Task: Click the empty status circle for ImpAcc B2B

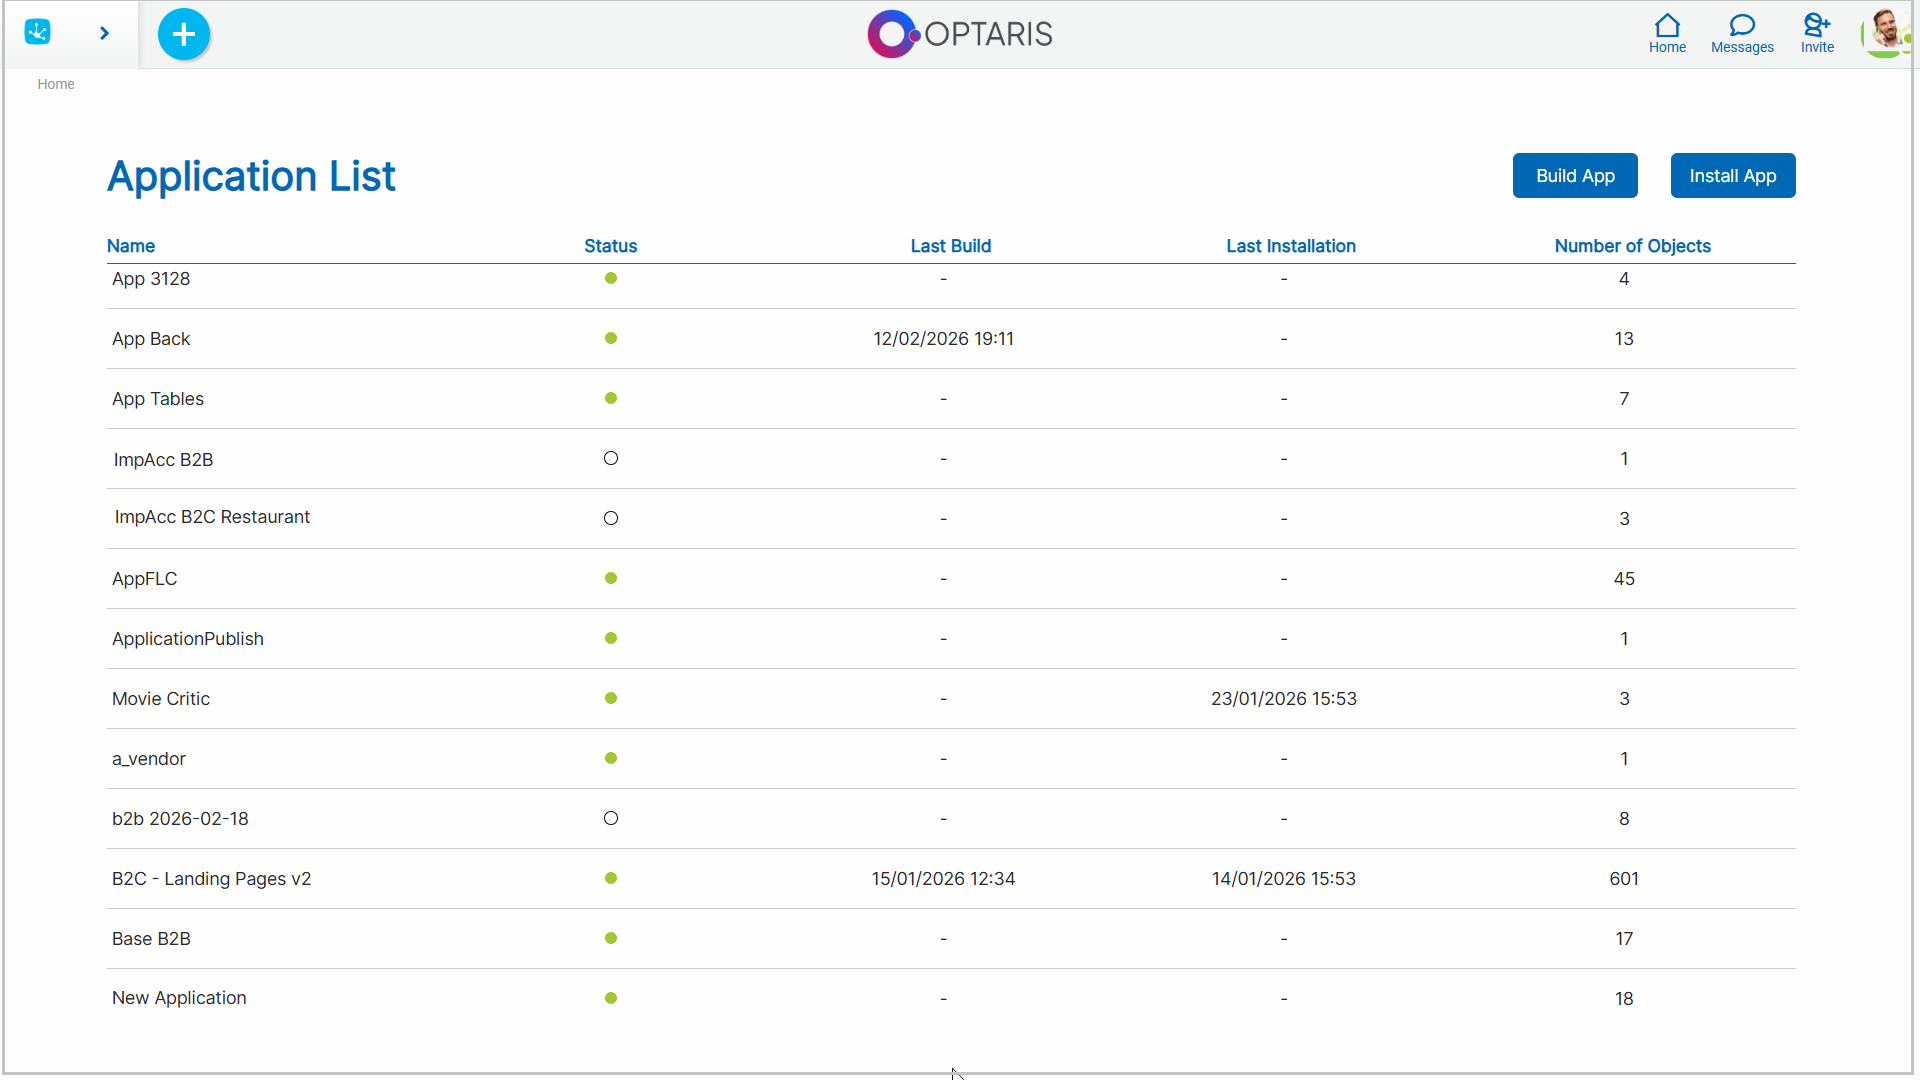Action: (611, 458)
